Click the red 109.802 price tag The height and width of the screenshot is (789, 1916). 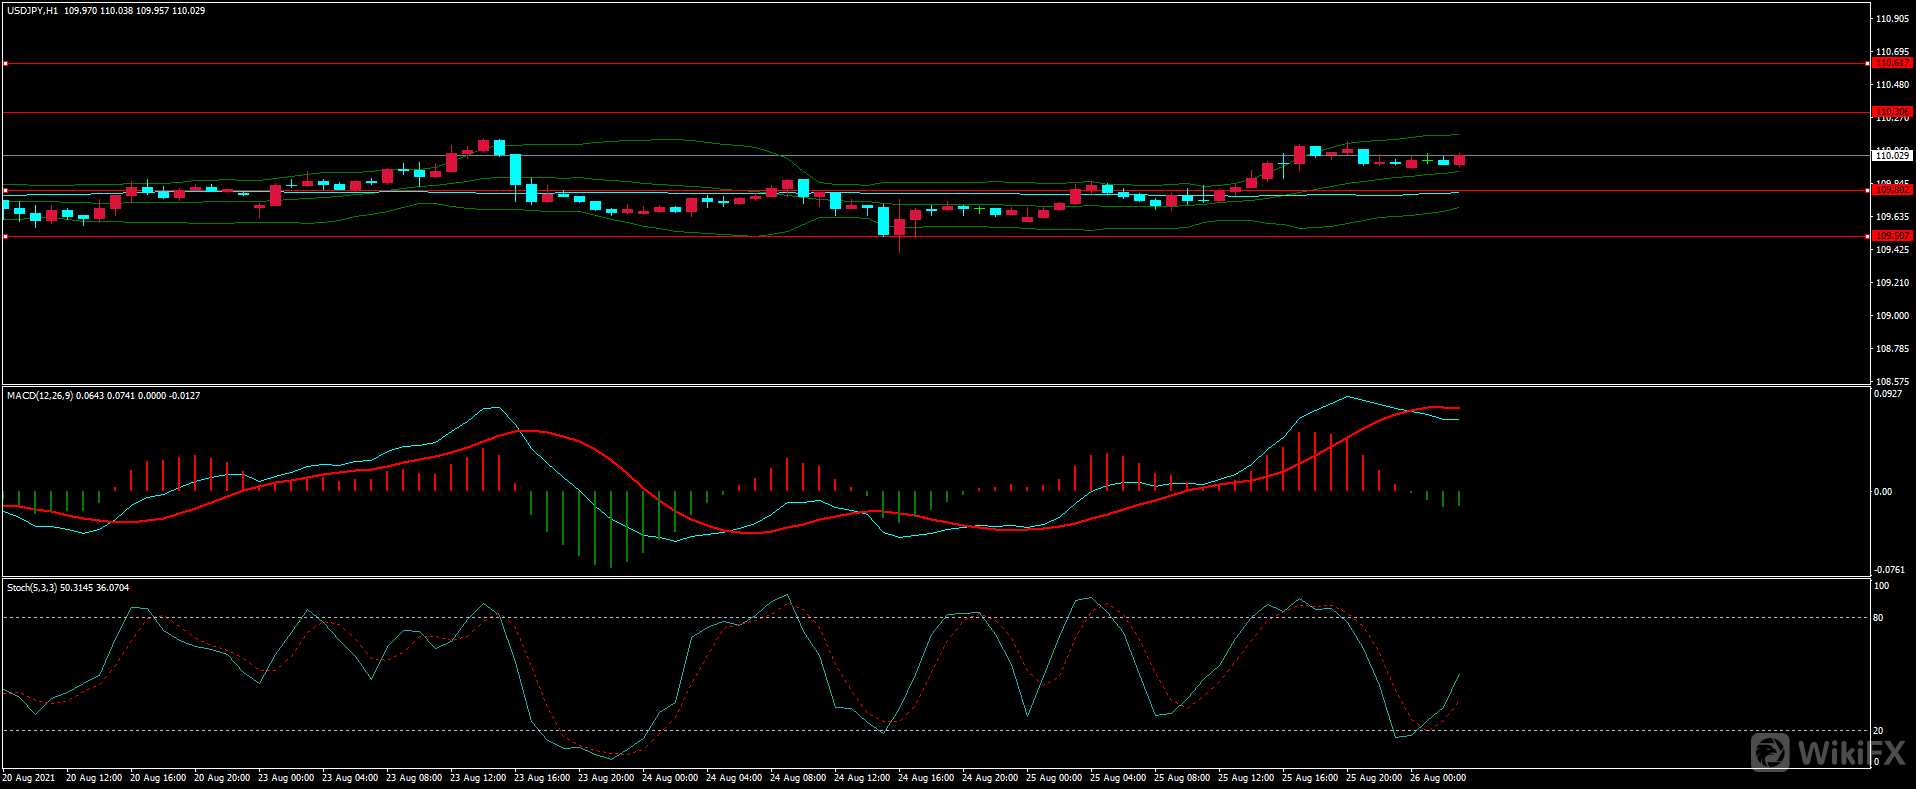pos(1891,190)
